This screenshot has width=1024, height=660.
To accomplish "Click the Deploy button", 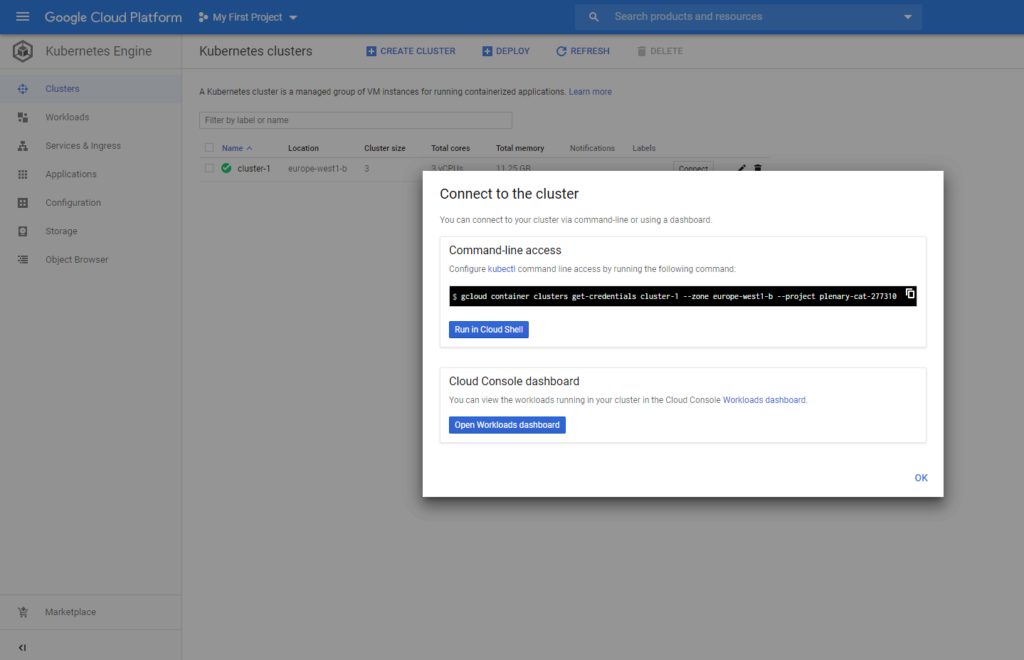I will click(506, 51).
